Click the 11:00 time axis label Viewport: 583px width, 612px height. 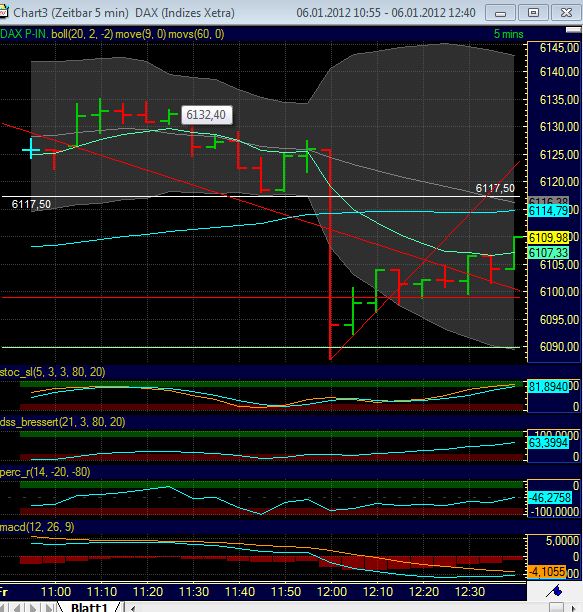tap(56, 592)
